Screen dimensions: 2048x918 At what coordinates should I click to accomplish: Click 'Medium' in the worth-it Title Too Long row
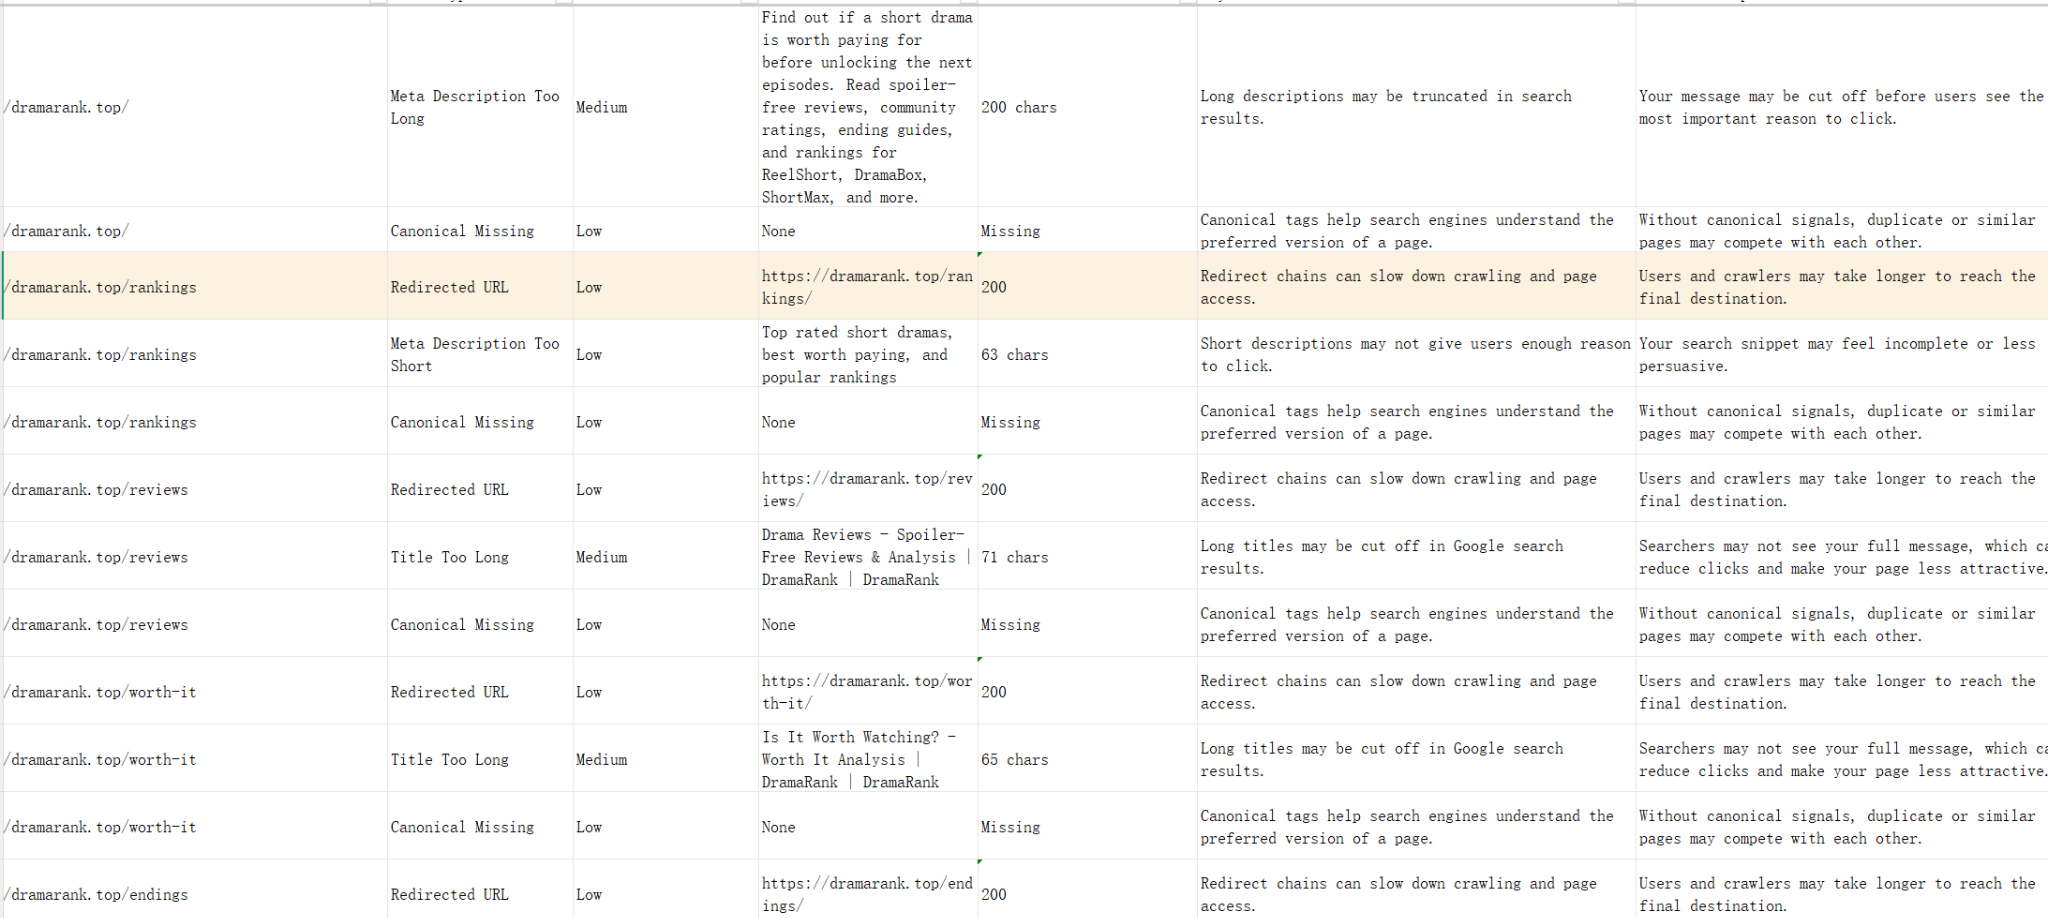point(601,760)
